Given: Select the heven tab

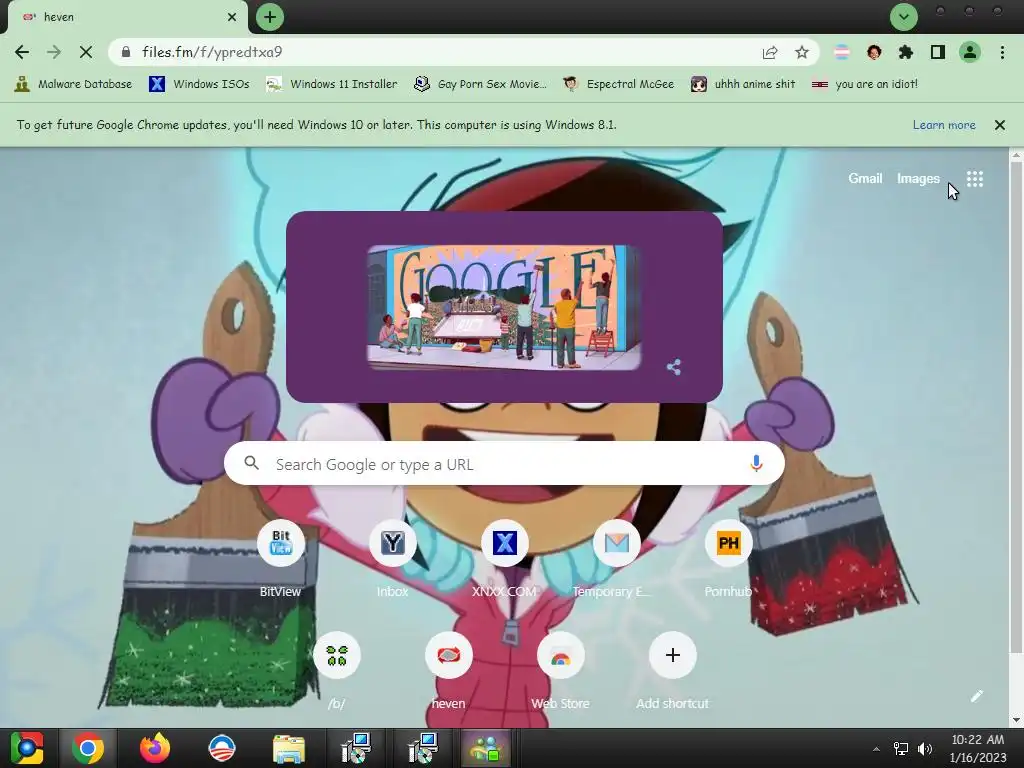Looking at the screenshot, I should (x=124, y=17).
